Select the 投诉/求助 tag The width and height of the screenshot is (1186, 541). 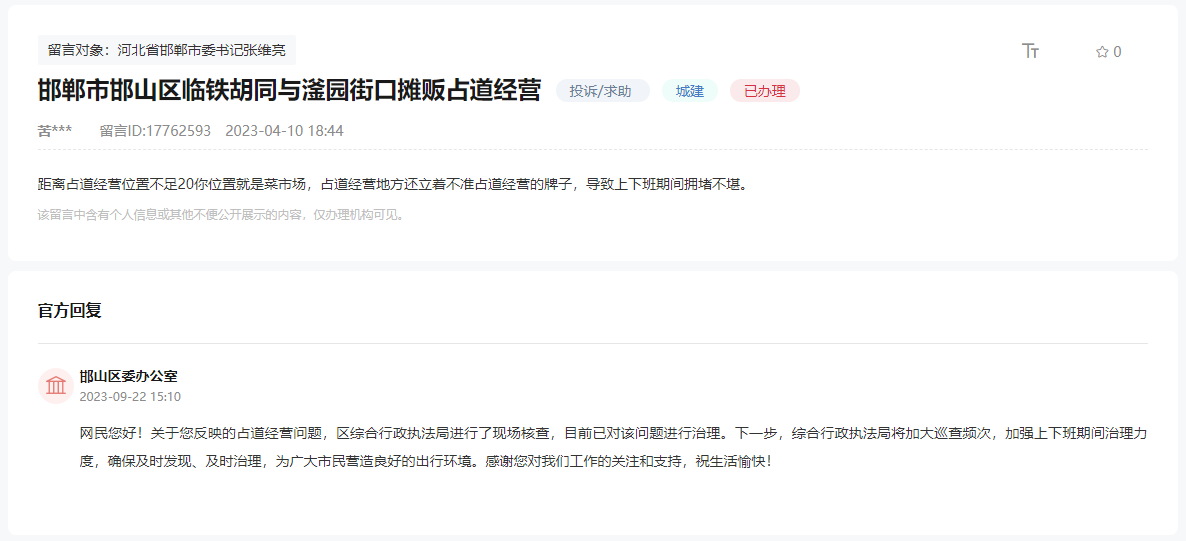click(x=603, y=92)
